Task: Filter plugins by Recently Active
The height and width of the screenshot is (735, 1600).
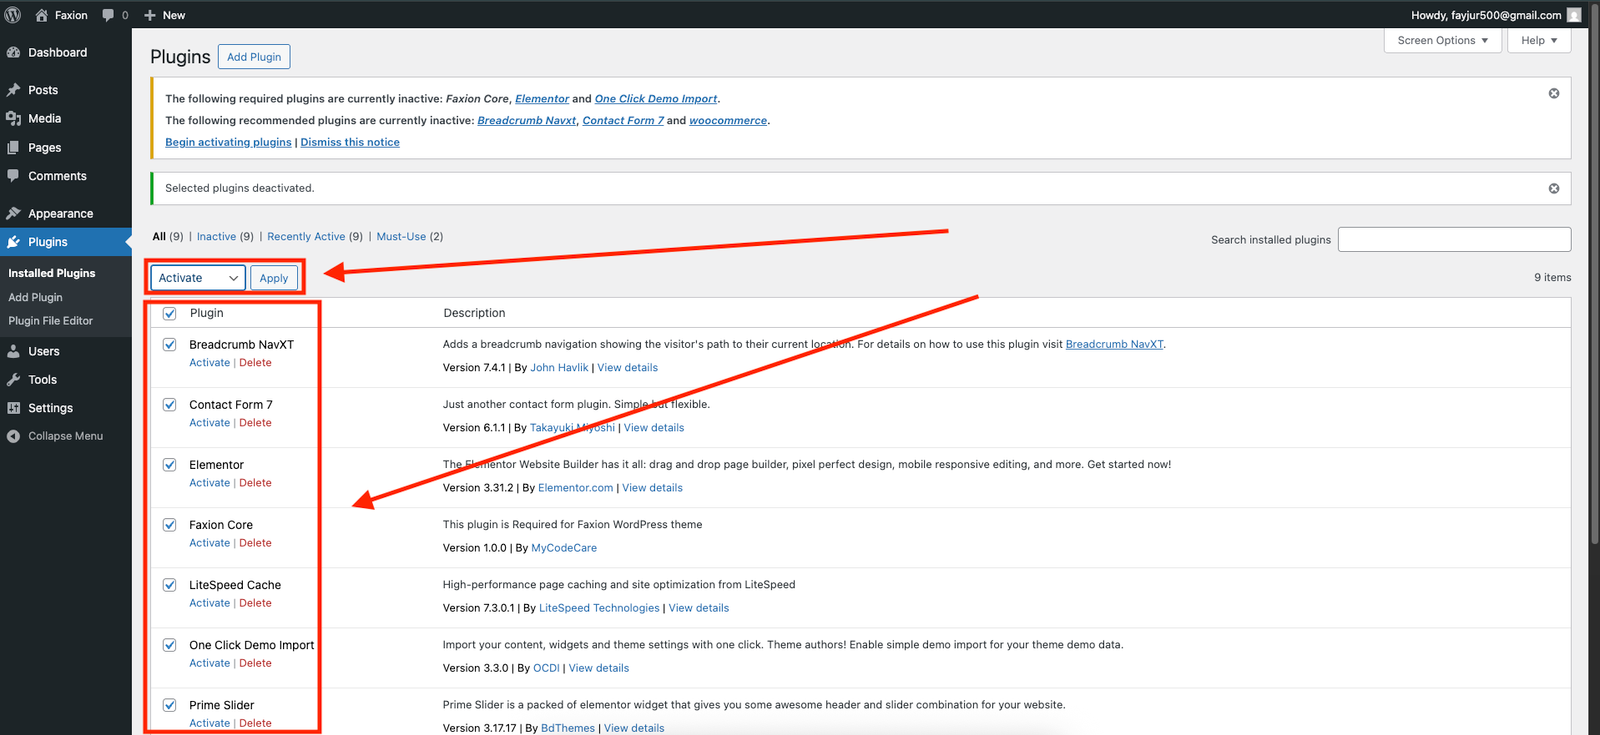Action: point(306,237)
